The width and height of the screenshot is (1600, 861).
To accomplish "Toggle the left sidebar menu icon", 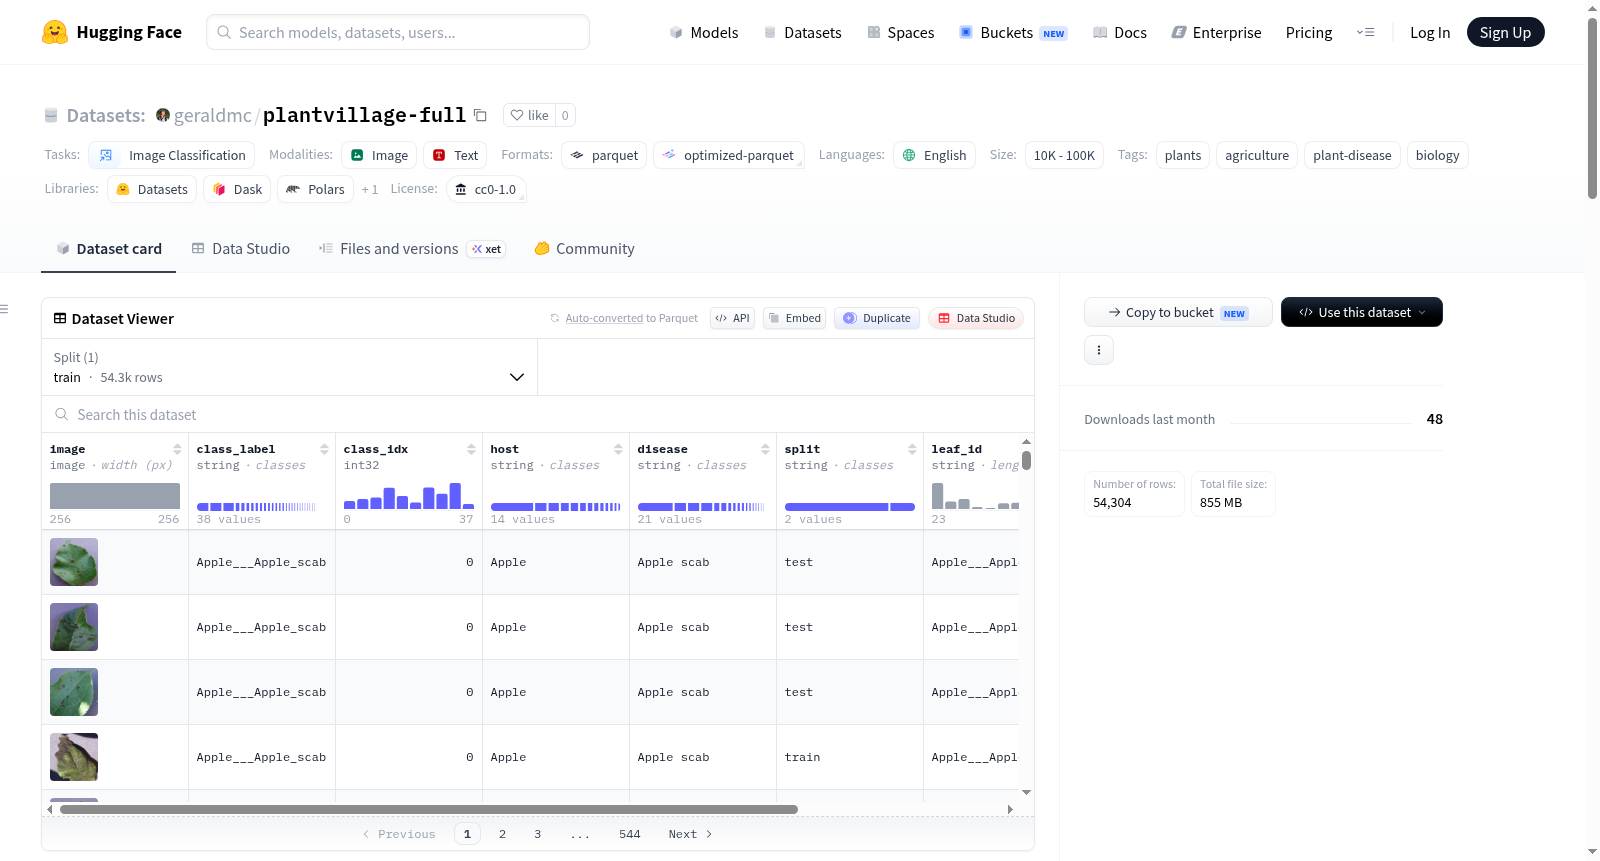I will point(4,309).
